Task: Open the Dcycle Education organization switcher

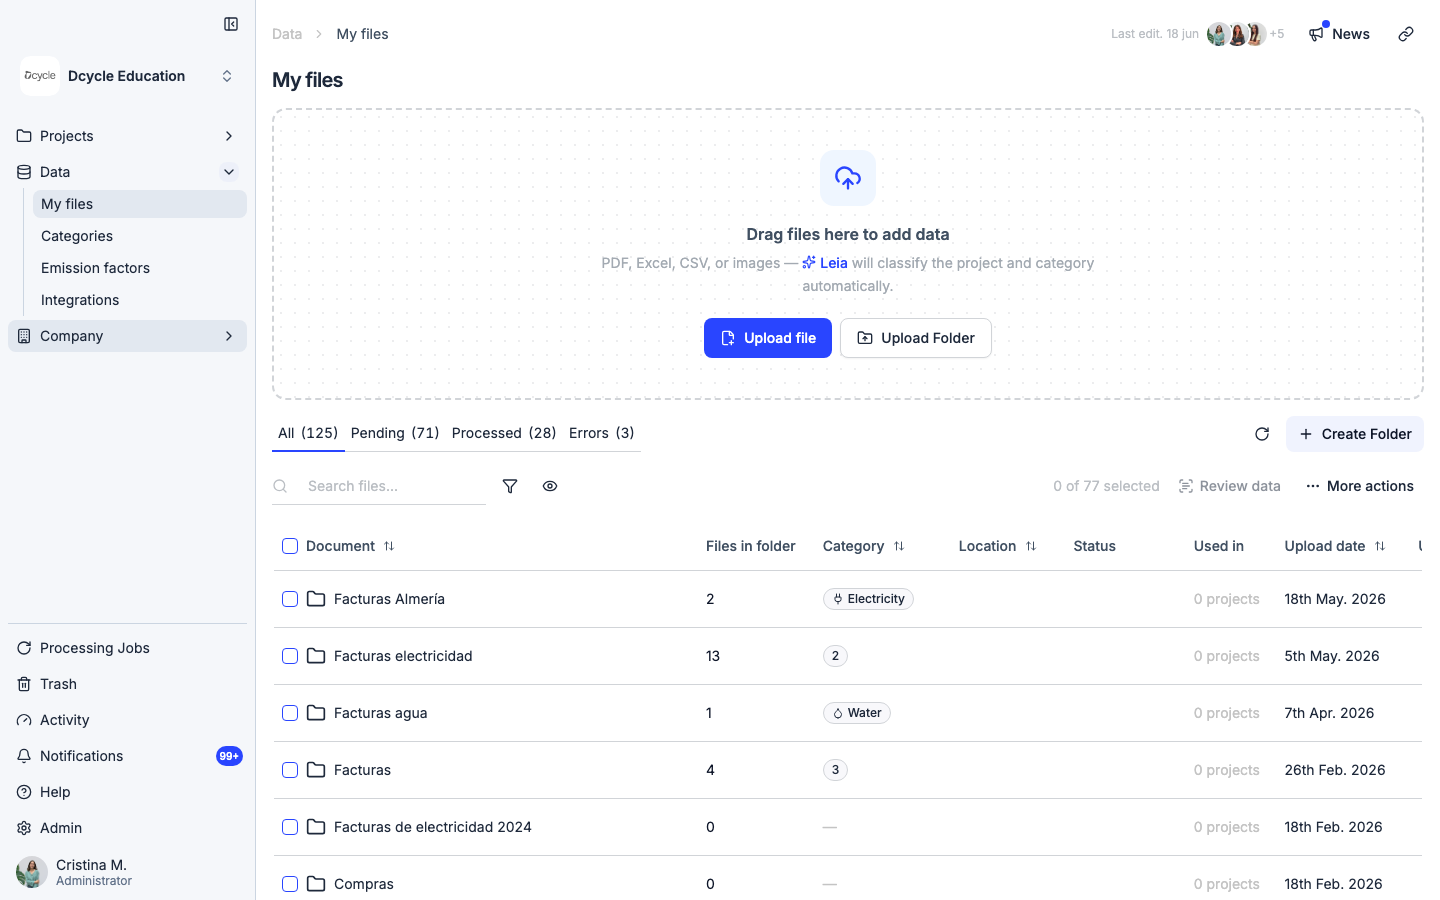Action: pos(127,76)
